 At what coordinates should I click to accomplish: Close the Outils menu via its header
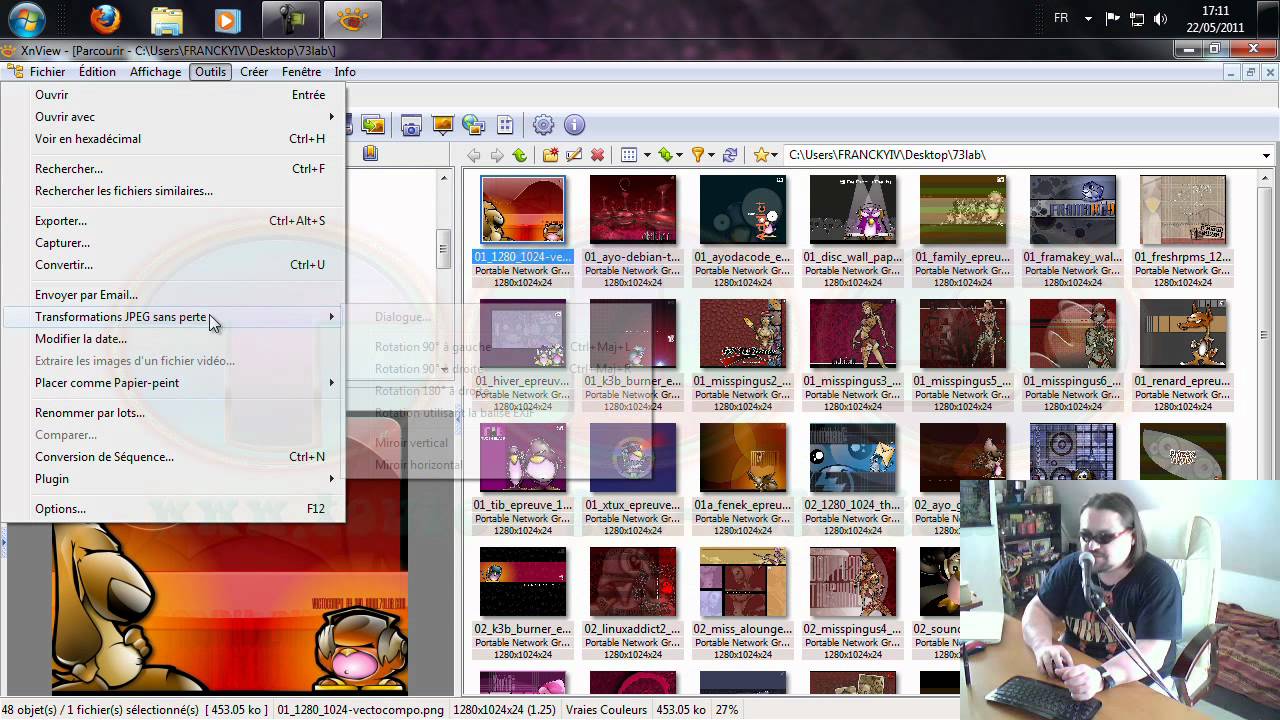pyautogui.click(x=211, y=72)
